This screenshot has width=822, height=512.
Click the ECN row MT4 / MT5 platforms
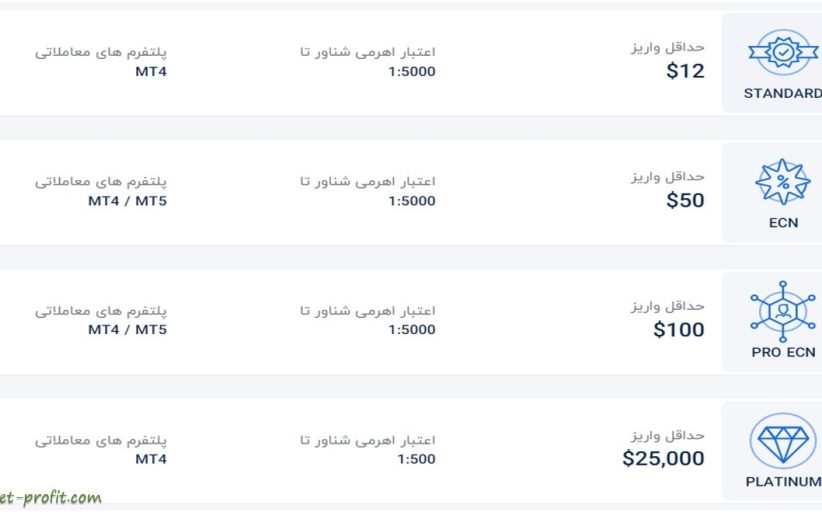pos(127,201)
